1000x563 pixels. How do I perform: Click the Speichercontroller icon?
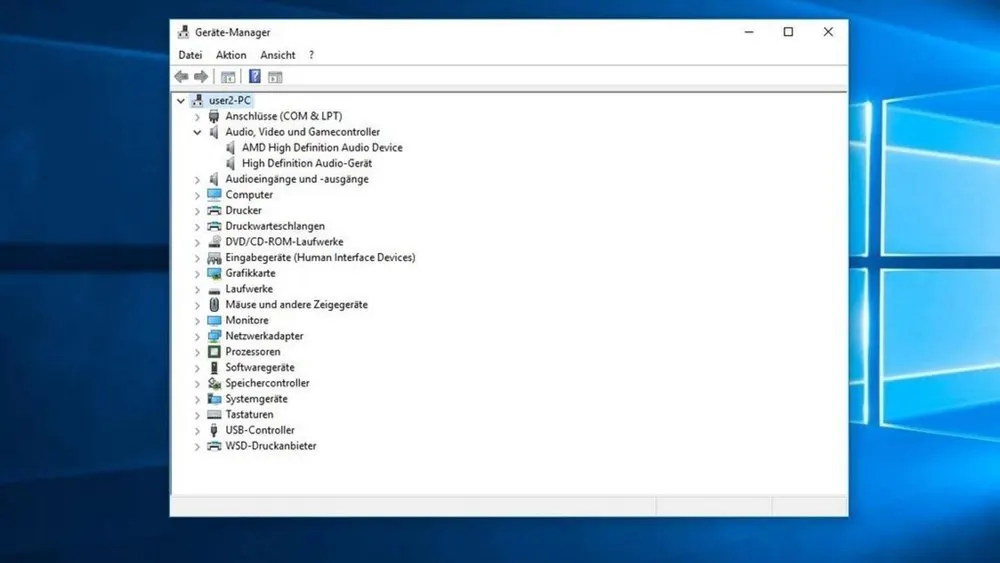click(214, 383)
